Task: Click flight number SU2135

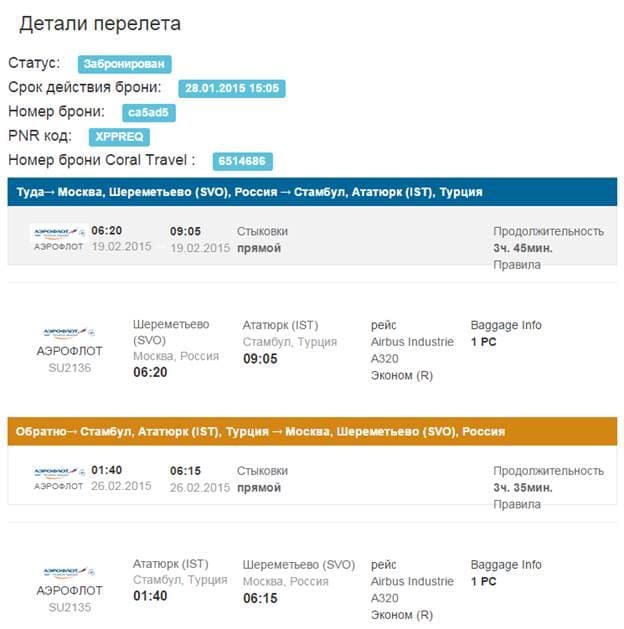Action: point(70,607)
